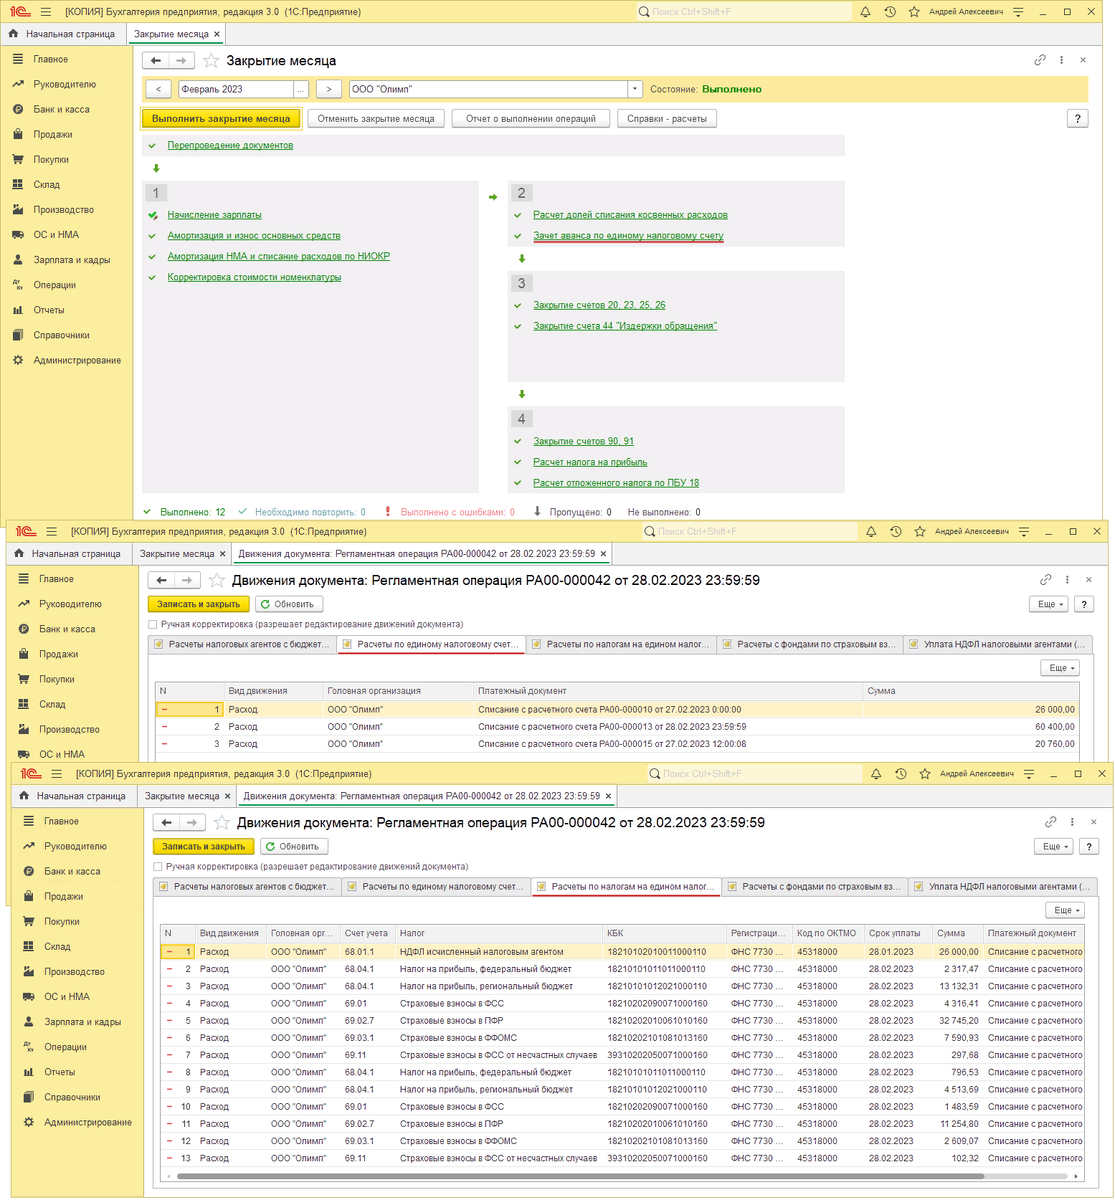Open help question mark in Закрытие месяца

pos(1077,118)
